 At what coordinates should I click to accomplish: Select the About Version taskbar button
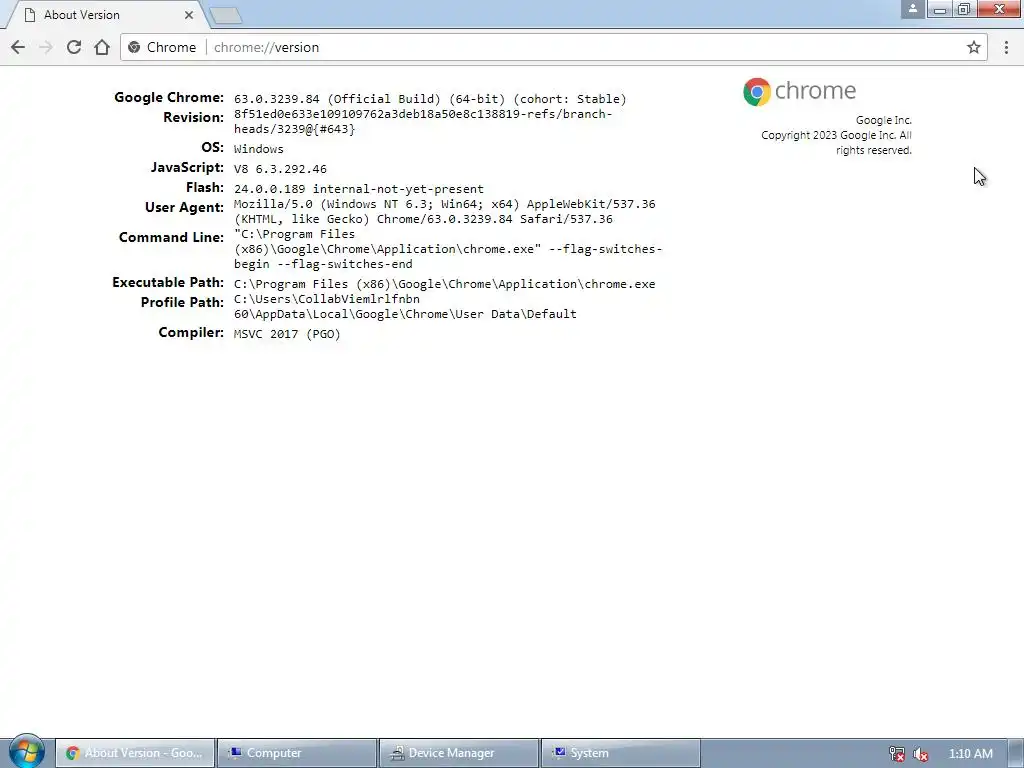pyautogui.click(x=135, y=753)
